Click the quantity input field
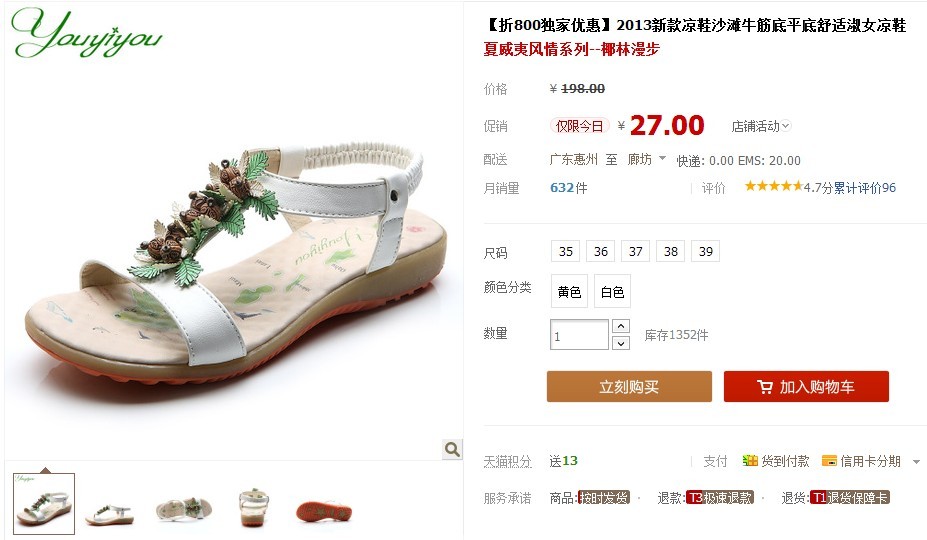This screenshot has height=540, width=927. (579, 335)
